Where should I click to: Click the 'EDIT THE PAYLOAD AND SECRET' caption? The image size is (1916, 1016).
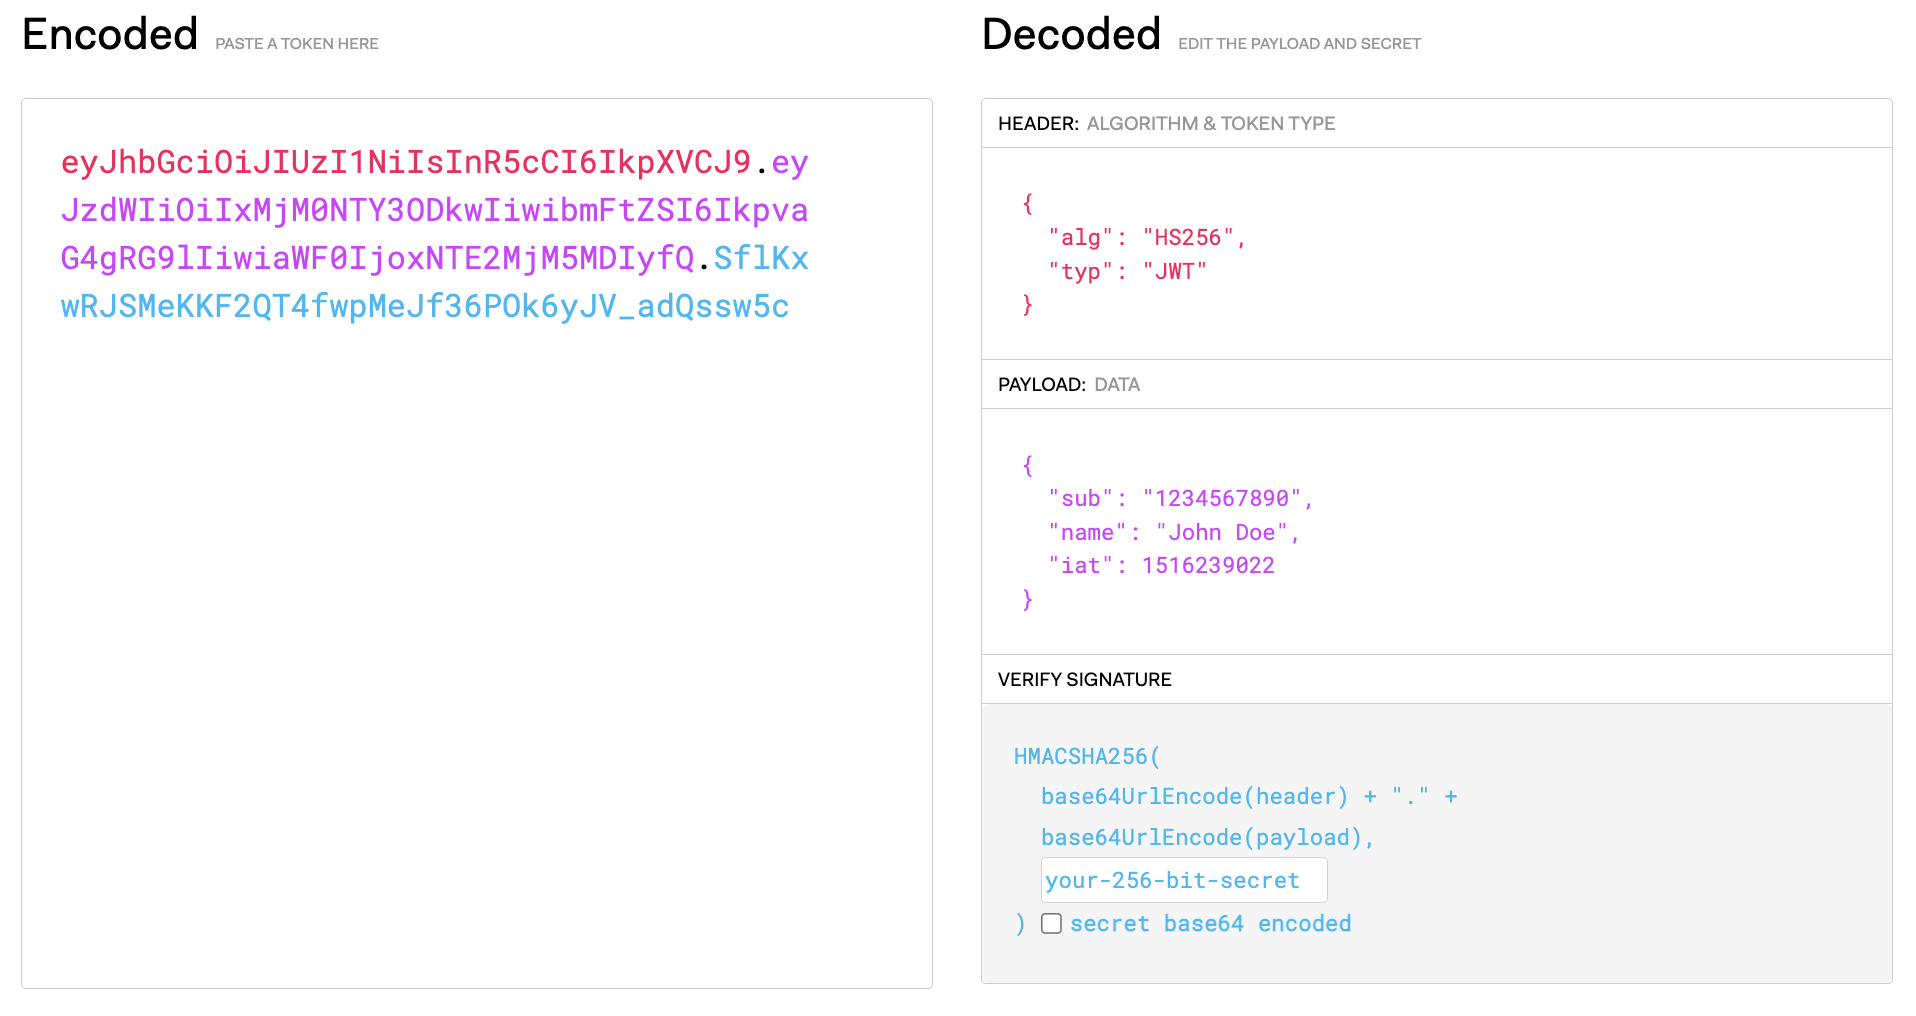pyautogui.click(x=1299, y=44)
